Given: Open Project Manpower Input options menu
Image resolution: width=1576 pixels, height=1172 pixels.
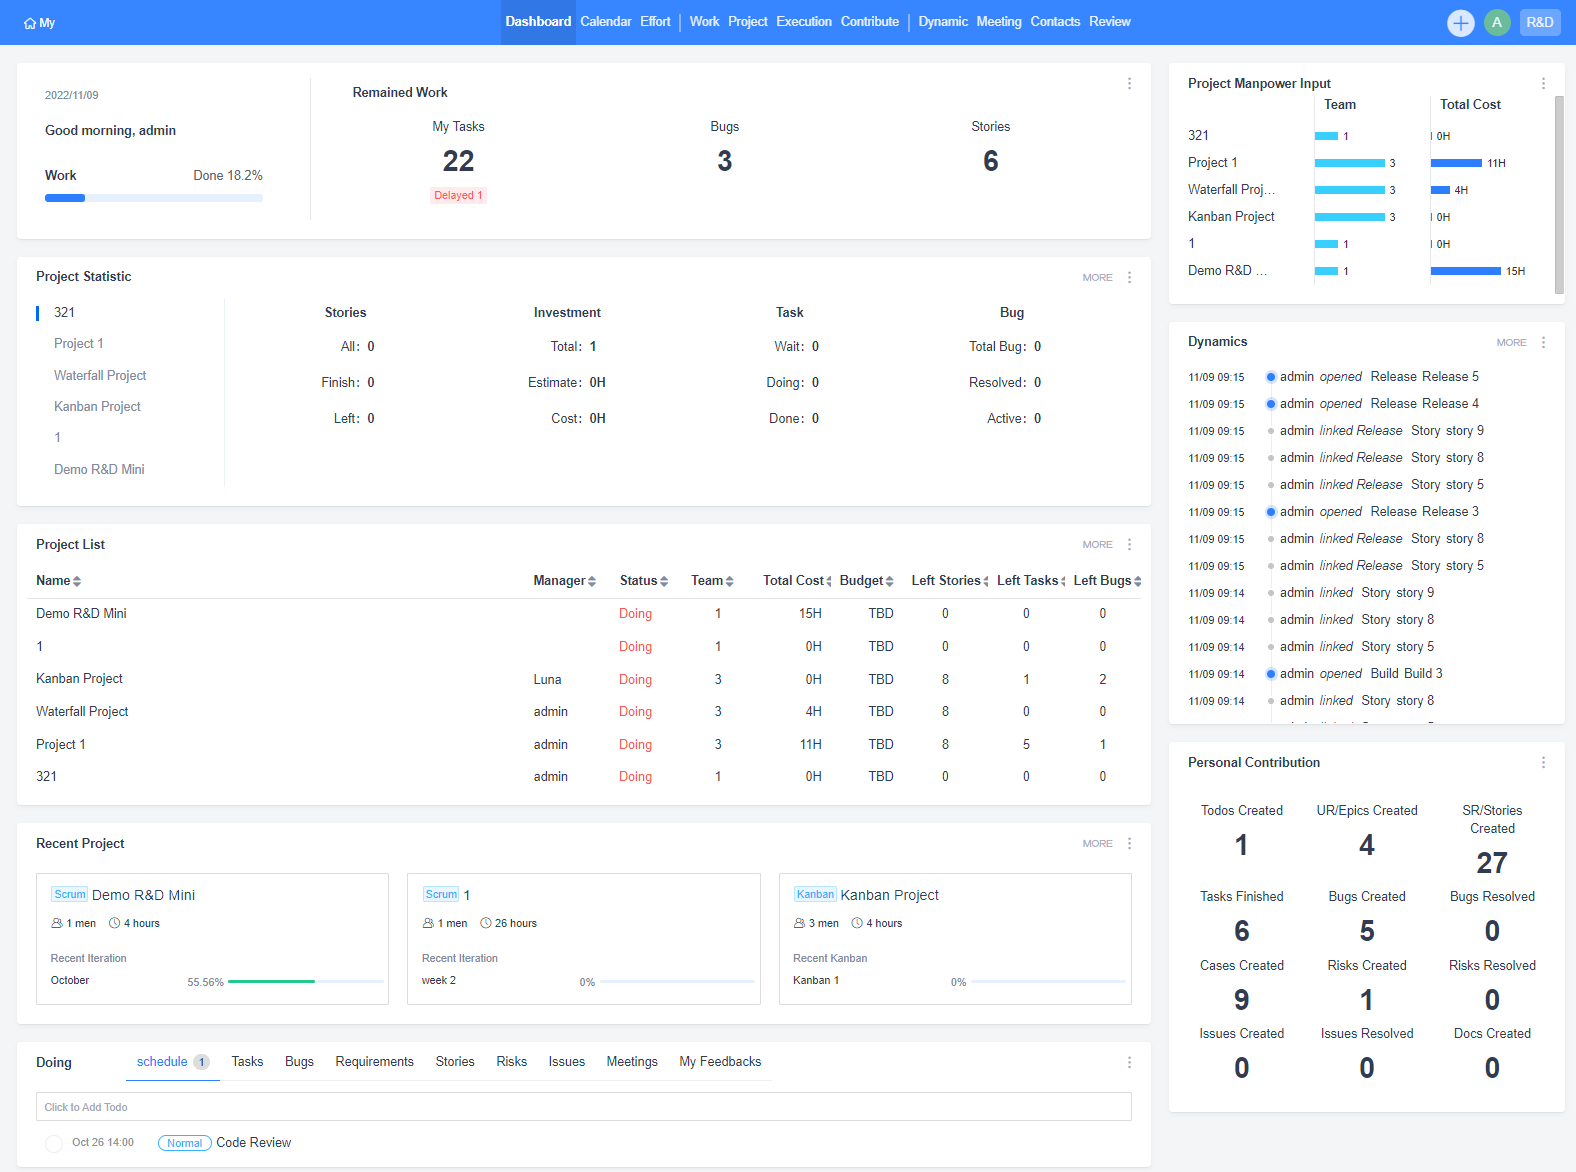Looking at the screenshot, I should (1543, 84).
